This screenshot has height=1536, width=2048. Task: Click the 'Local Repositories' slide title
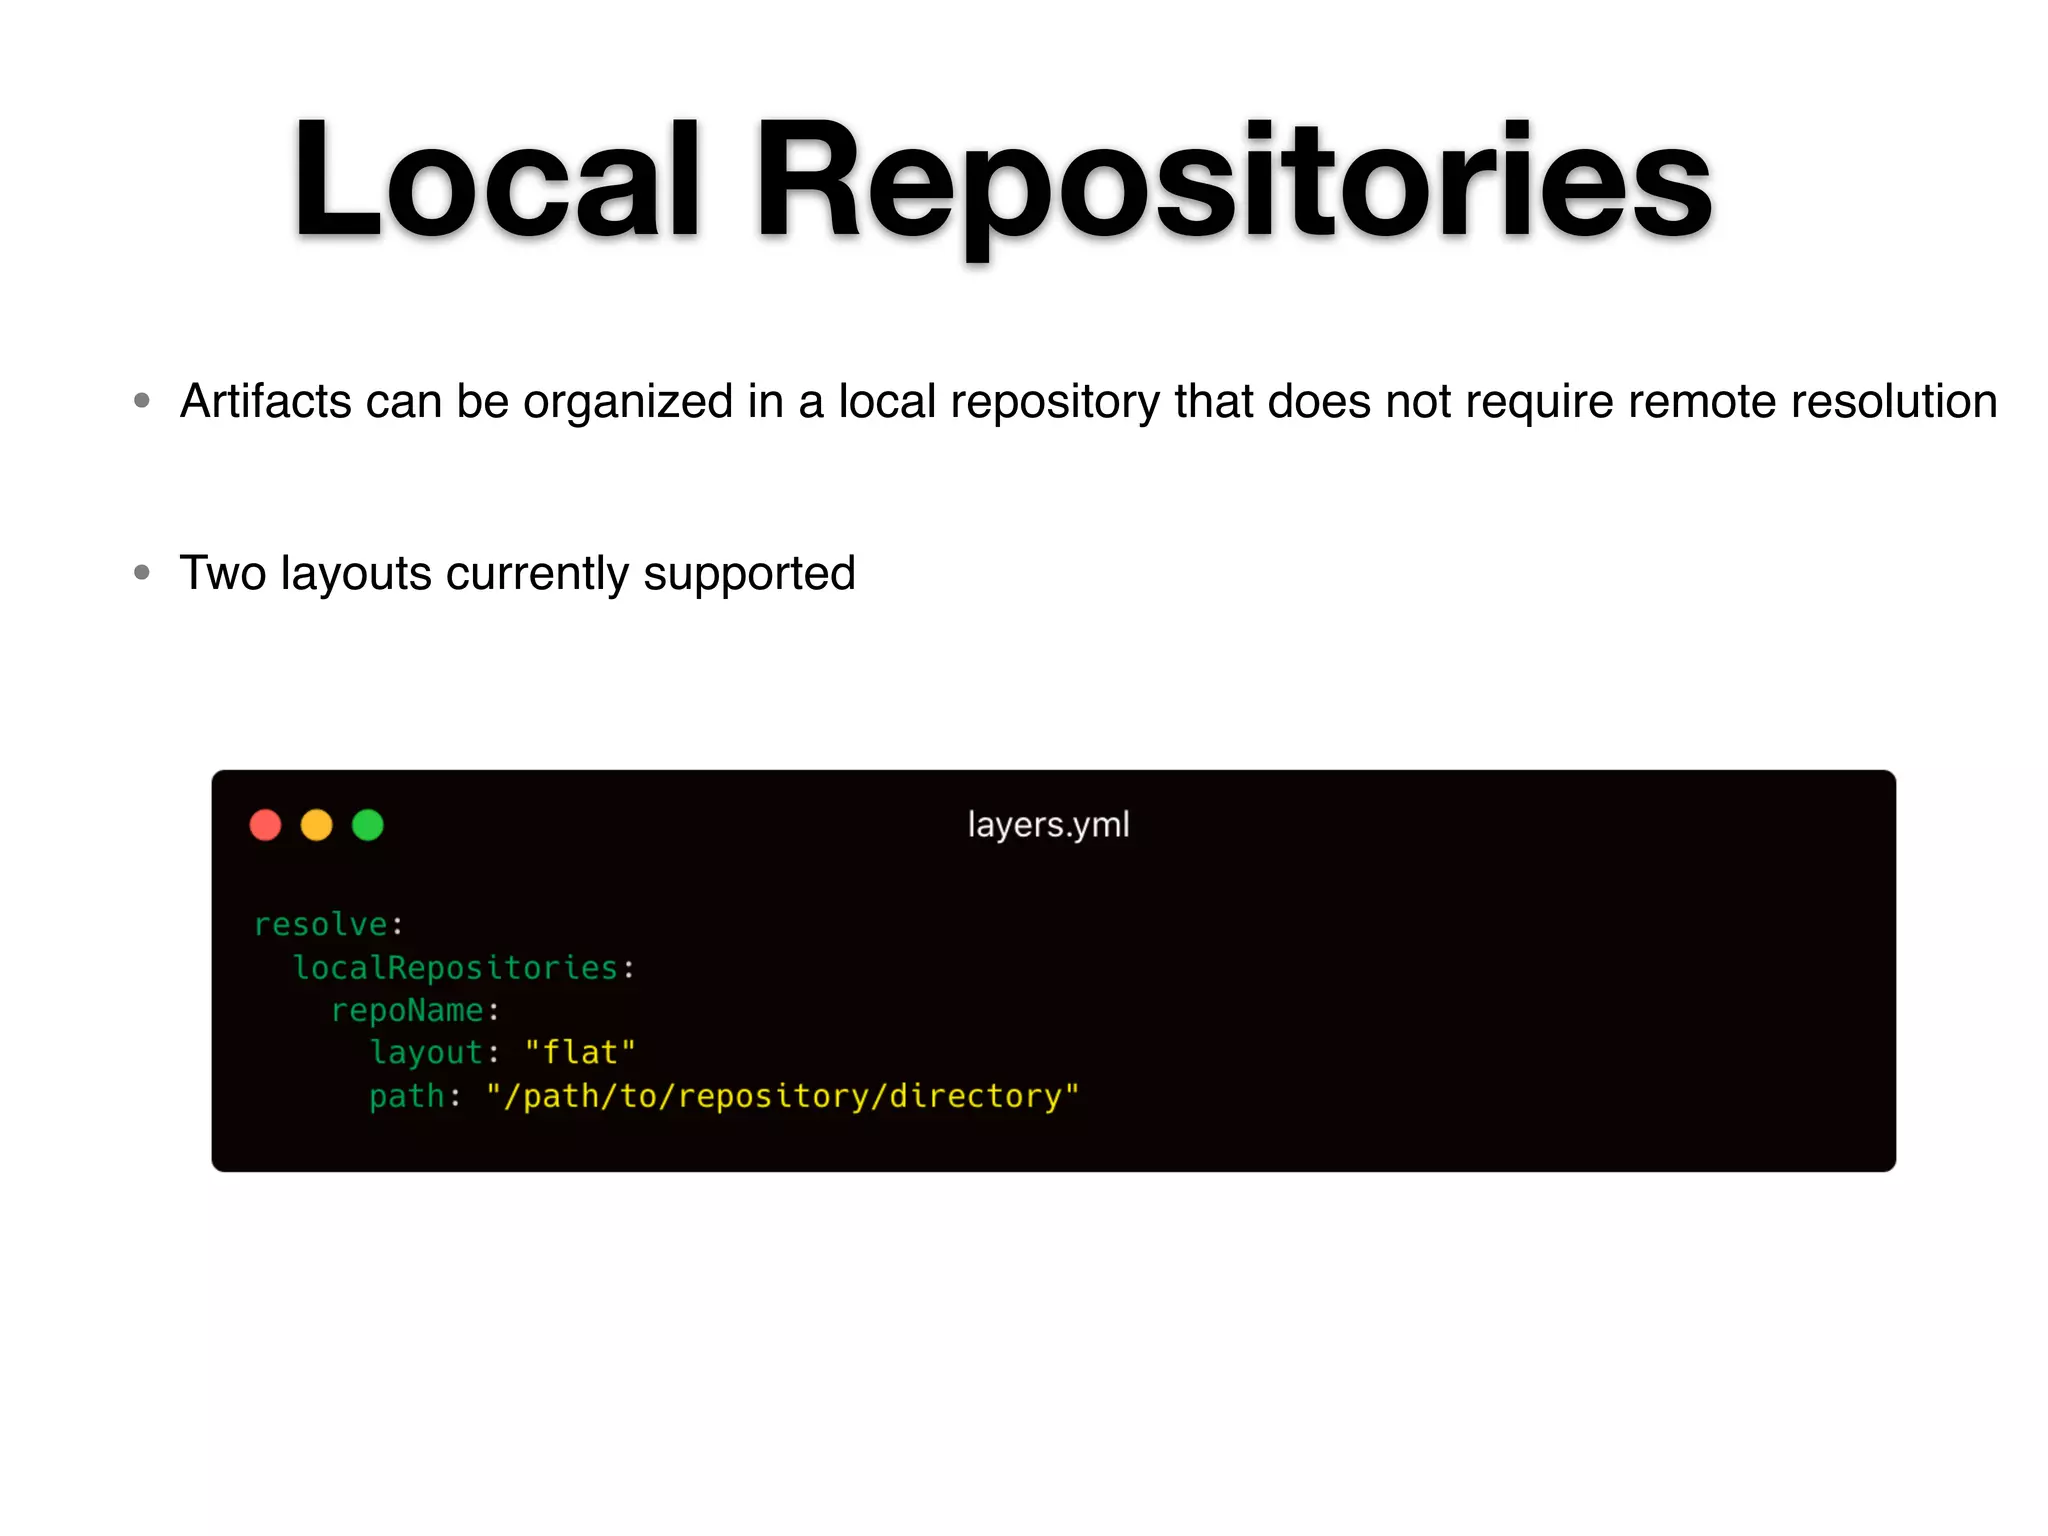pos(1003,180)
